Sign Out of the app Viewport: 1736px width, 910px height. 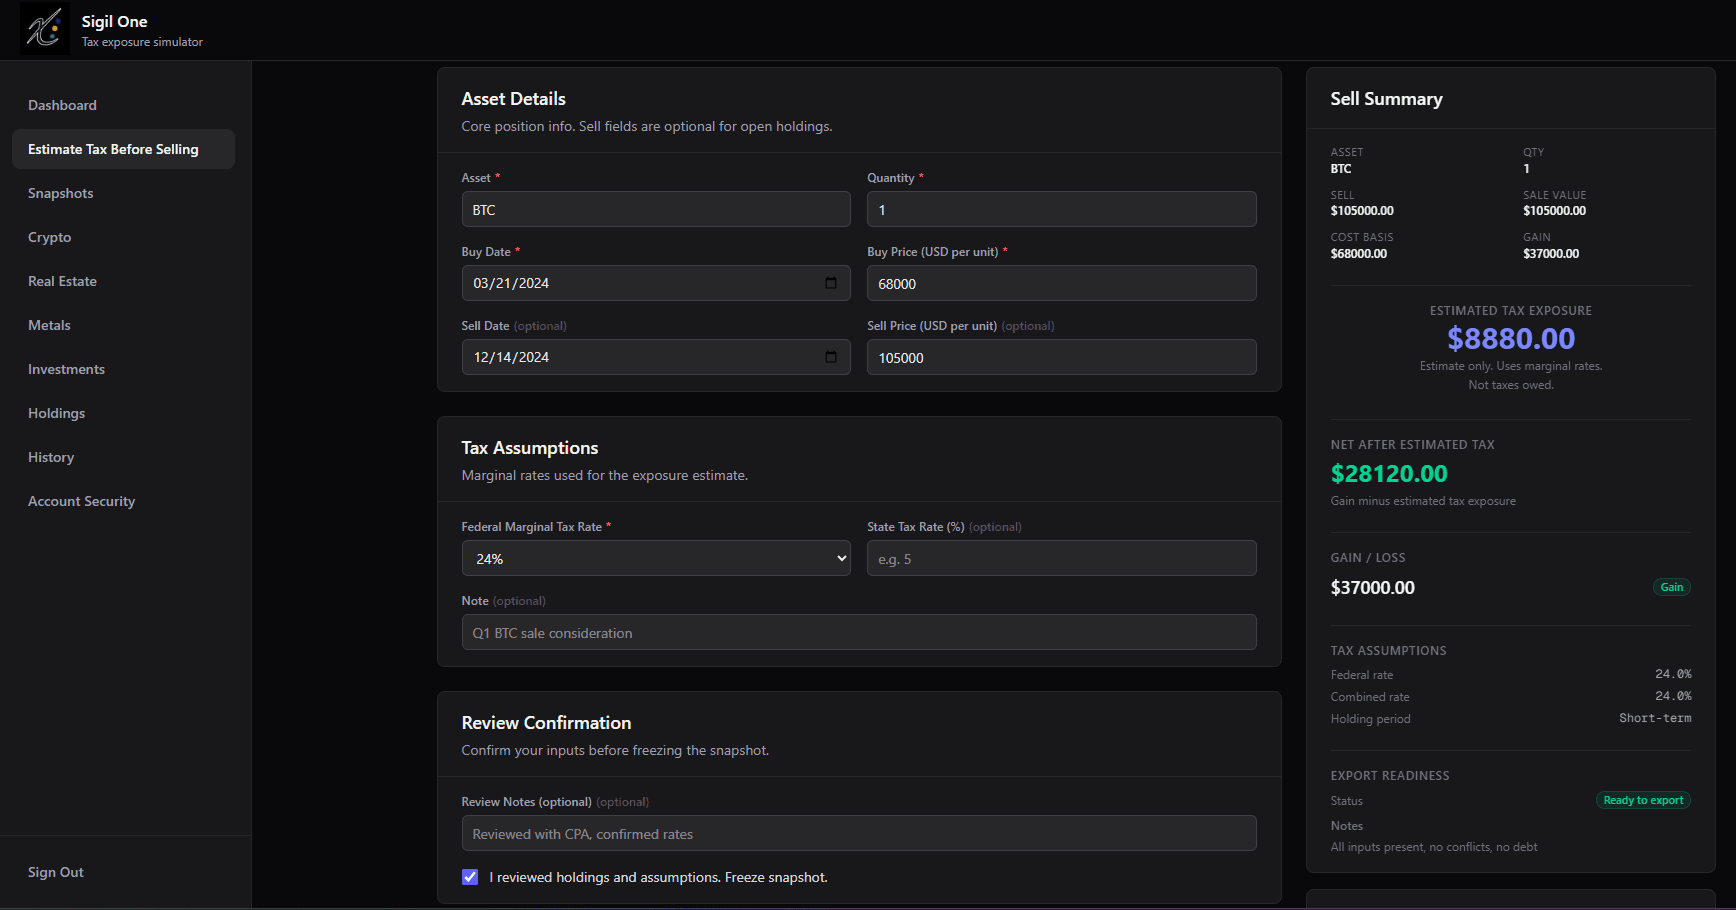[x=56, y=872]
